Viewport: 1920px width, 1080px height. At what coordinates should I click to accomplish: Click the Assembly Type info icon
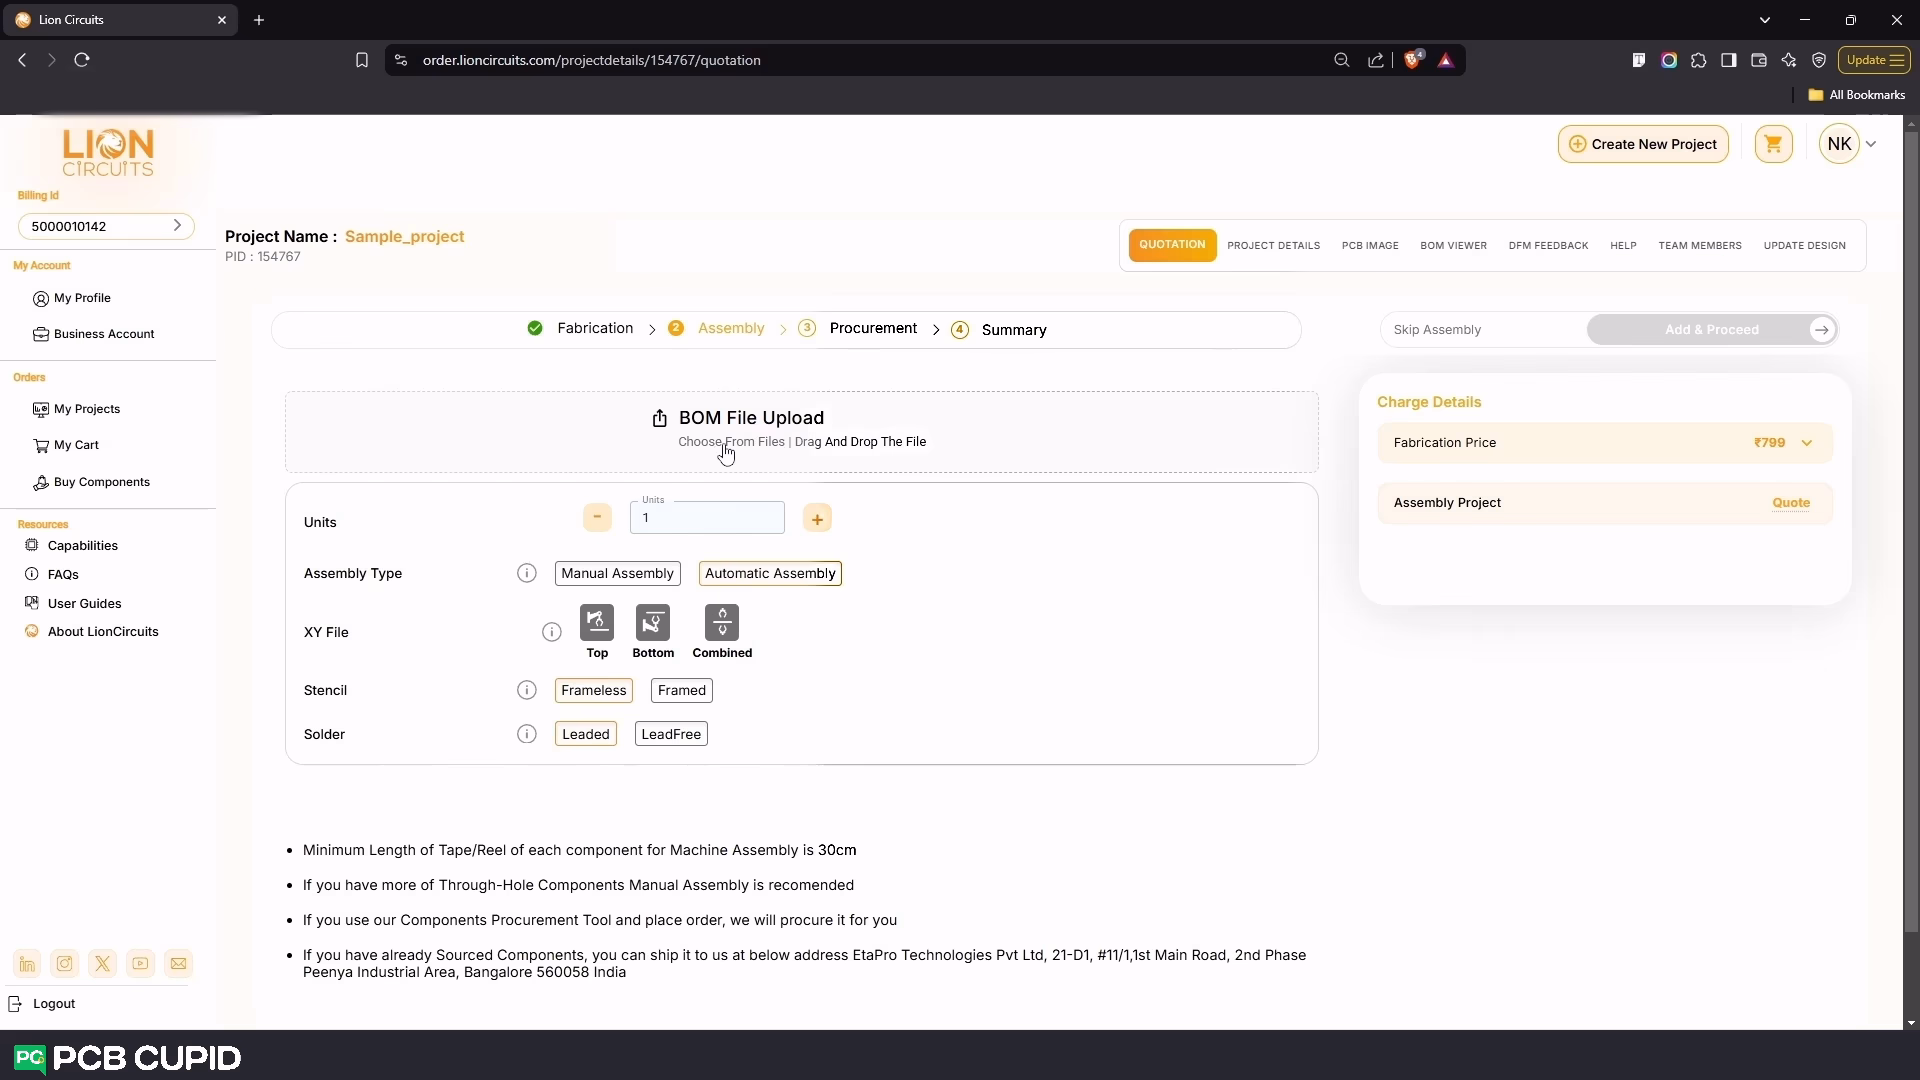click(527, 573)
